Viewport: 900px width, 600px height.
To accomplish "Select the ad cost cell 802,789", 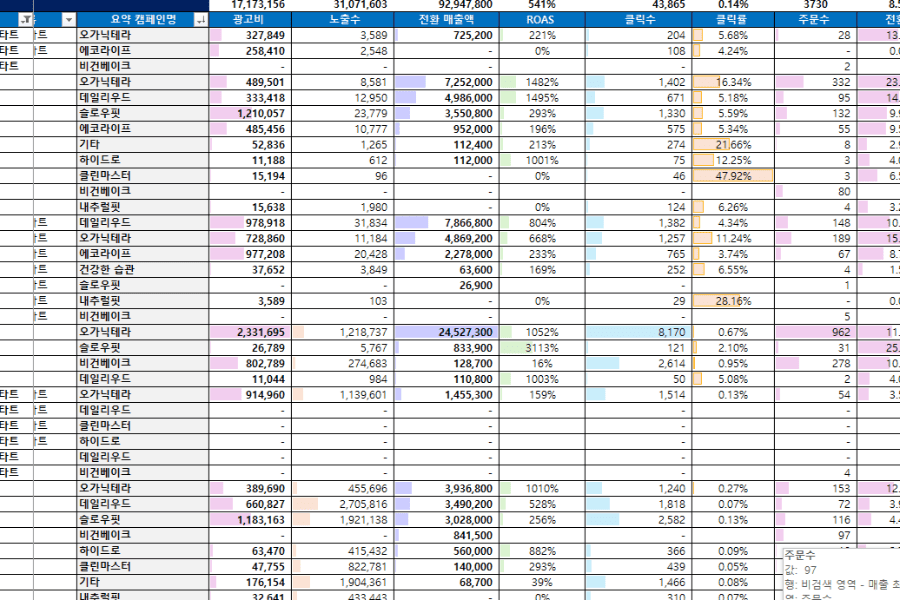I will (250, 363).
